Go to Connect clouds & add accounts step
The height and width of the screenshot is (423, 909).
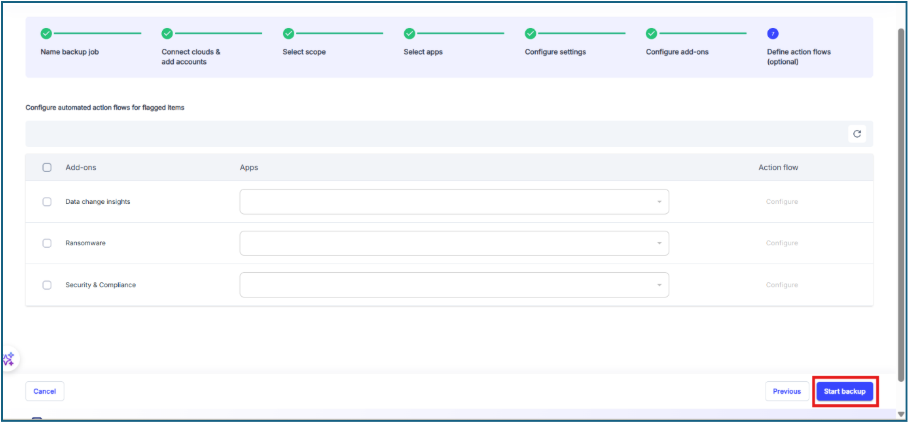[x=191, y=56]
